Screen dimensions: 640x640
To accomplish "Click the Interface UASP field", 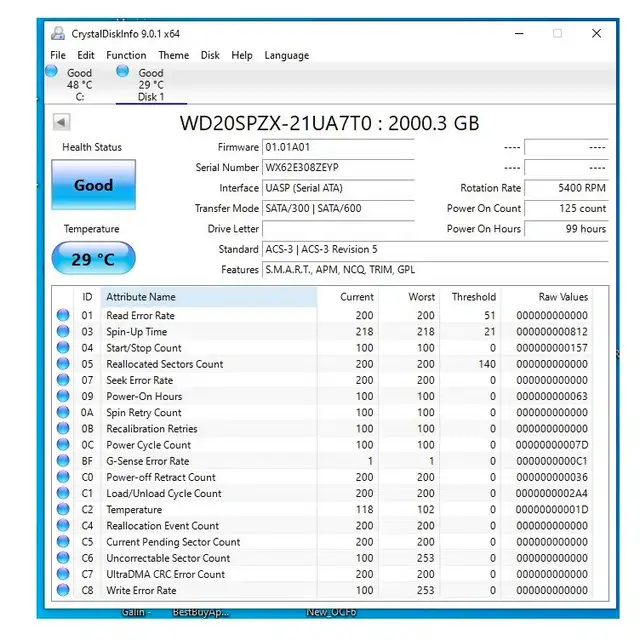I will point(338,188).
